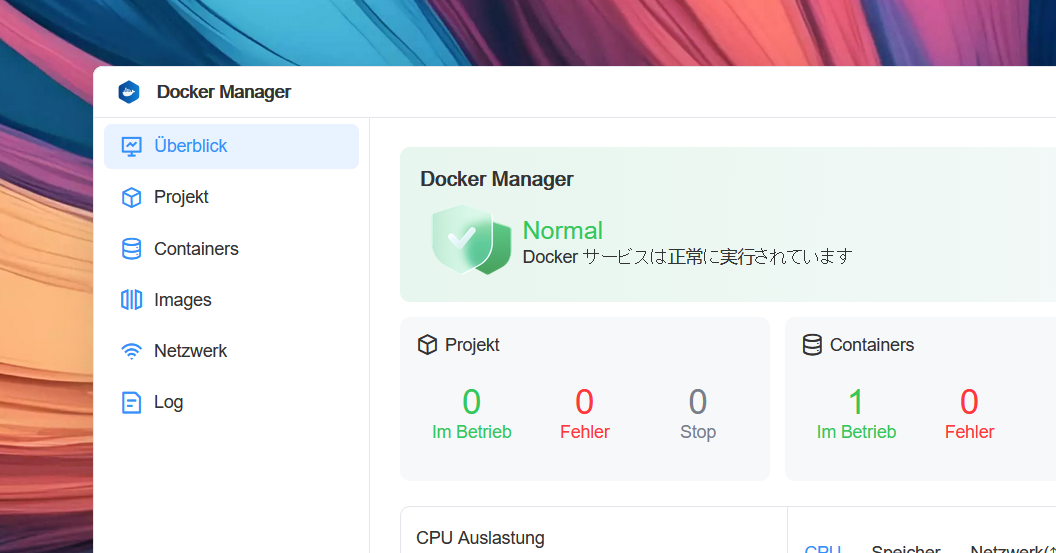1056x553 pixels.
Task: Click Projekt Stop count 0
Action: pos(698,402)
